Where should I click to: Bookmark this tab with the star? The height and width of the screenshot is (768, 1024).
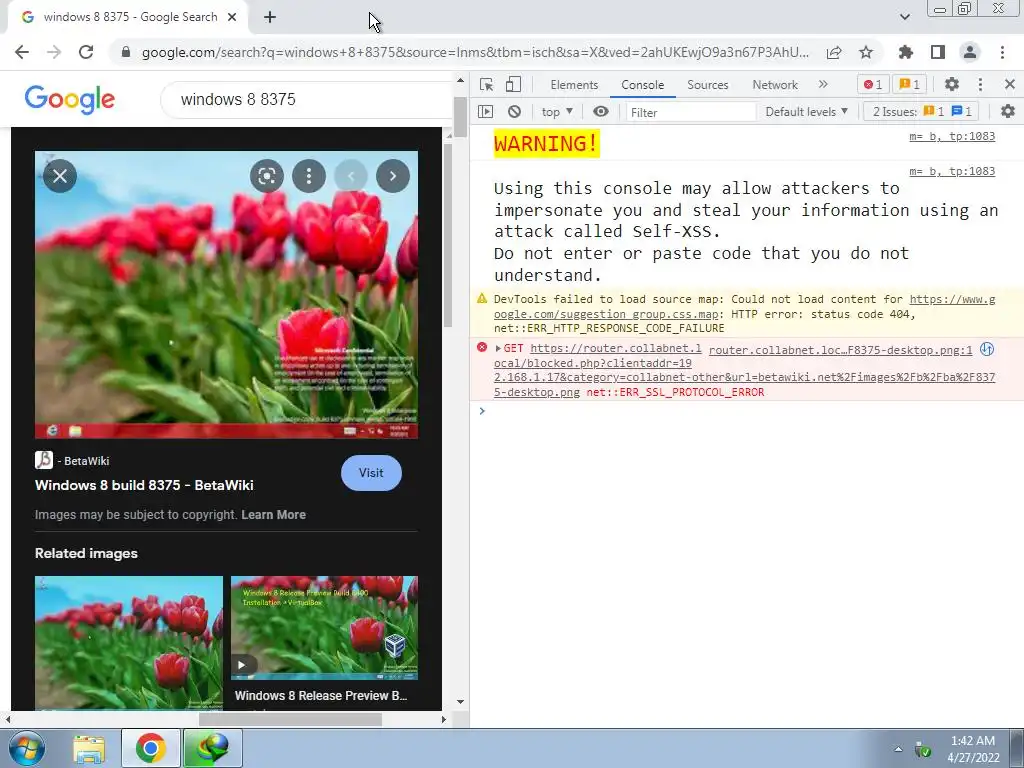click(866, 52)
